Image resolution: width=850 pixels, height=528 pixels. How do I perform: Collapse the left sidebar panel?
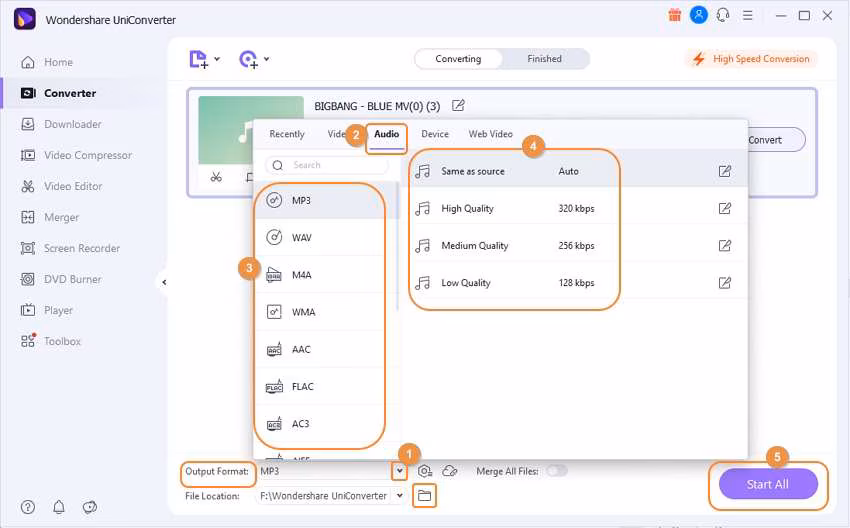click(x=163, y=282)
